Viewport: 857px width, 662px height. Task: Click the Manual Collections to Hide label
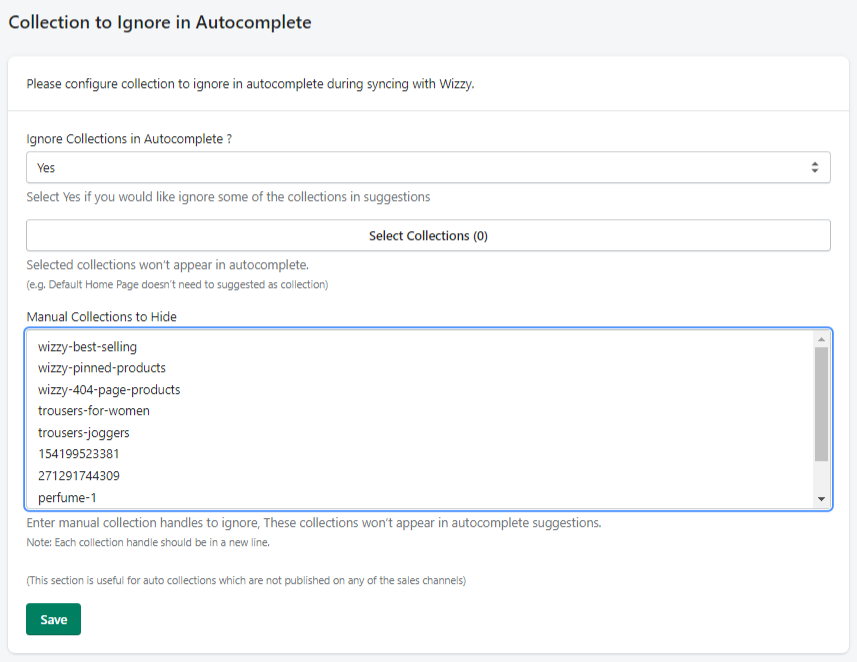coord(102,317)
